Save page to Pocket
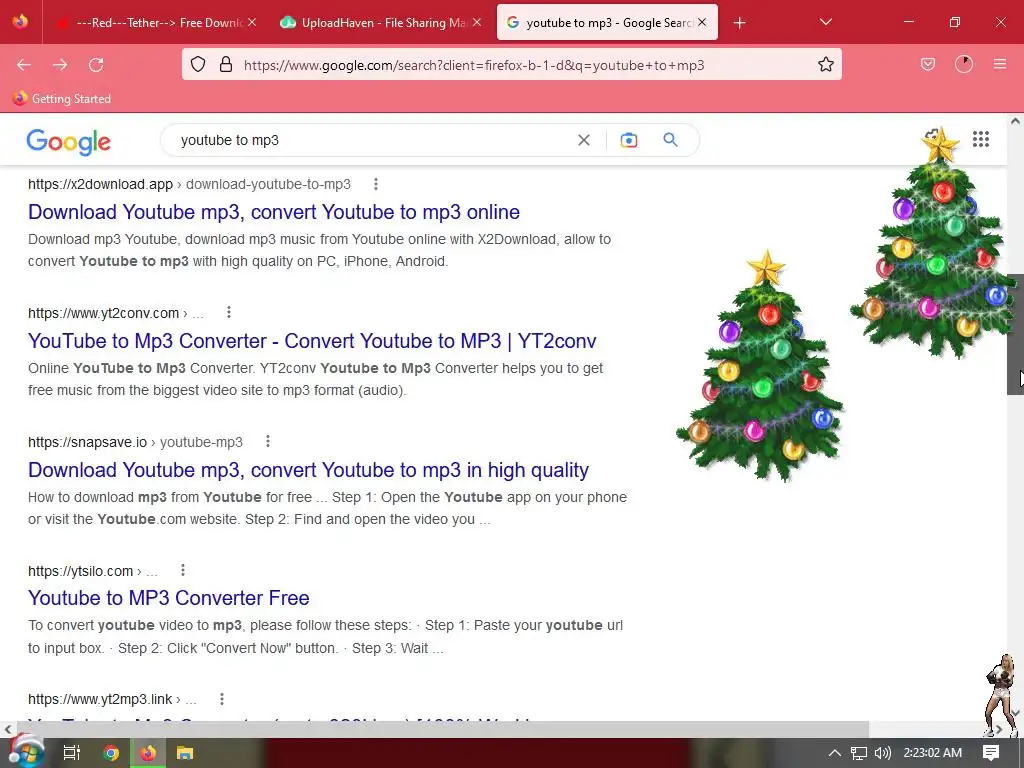 tap(927, 65)
